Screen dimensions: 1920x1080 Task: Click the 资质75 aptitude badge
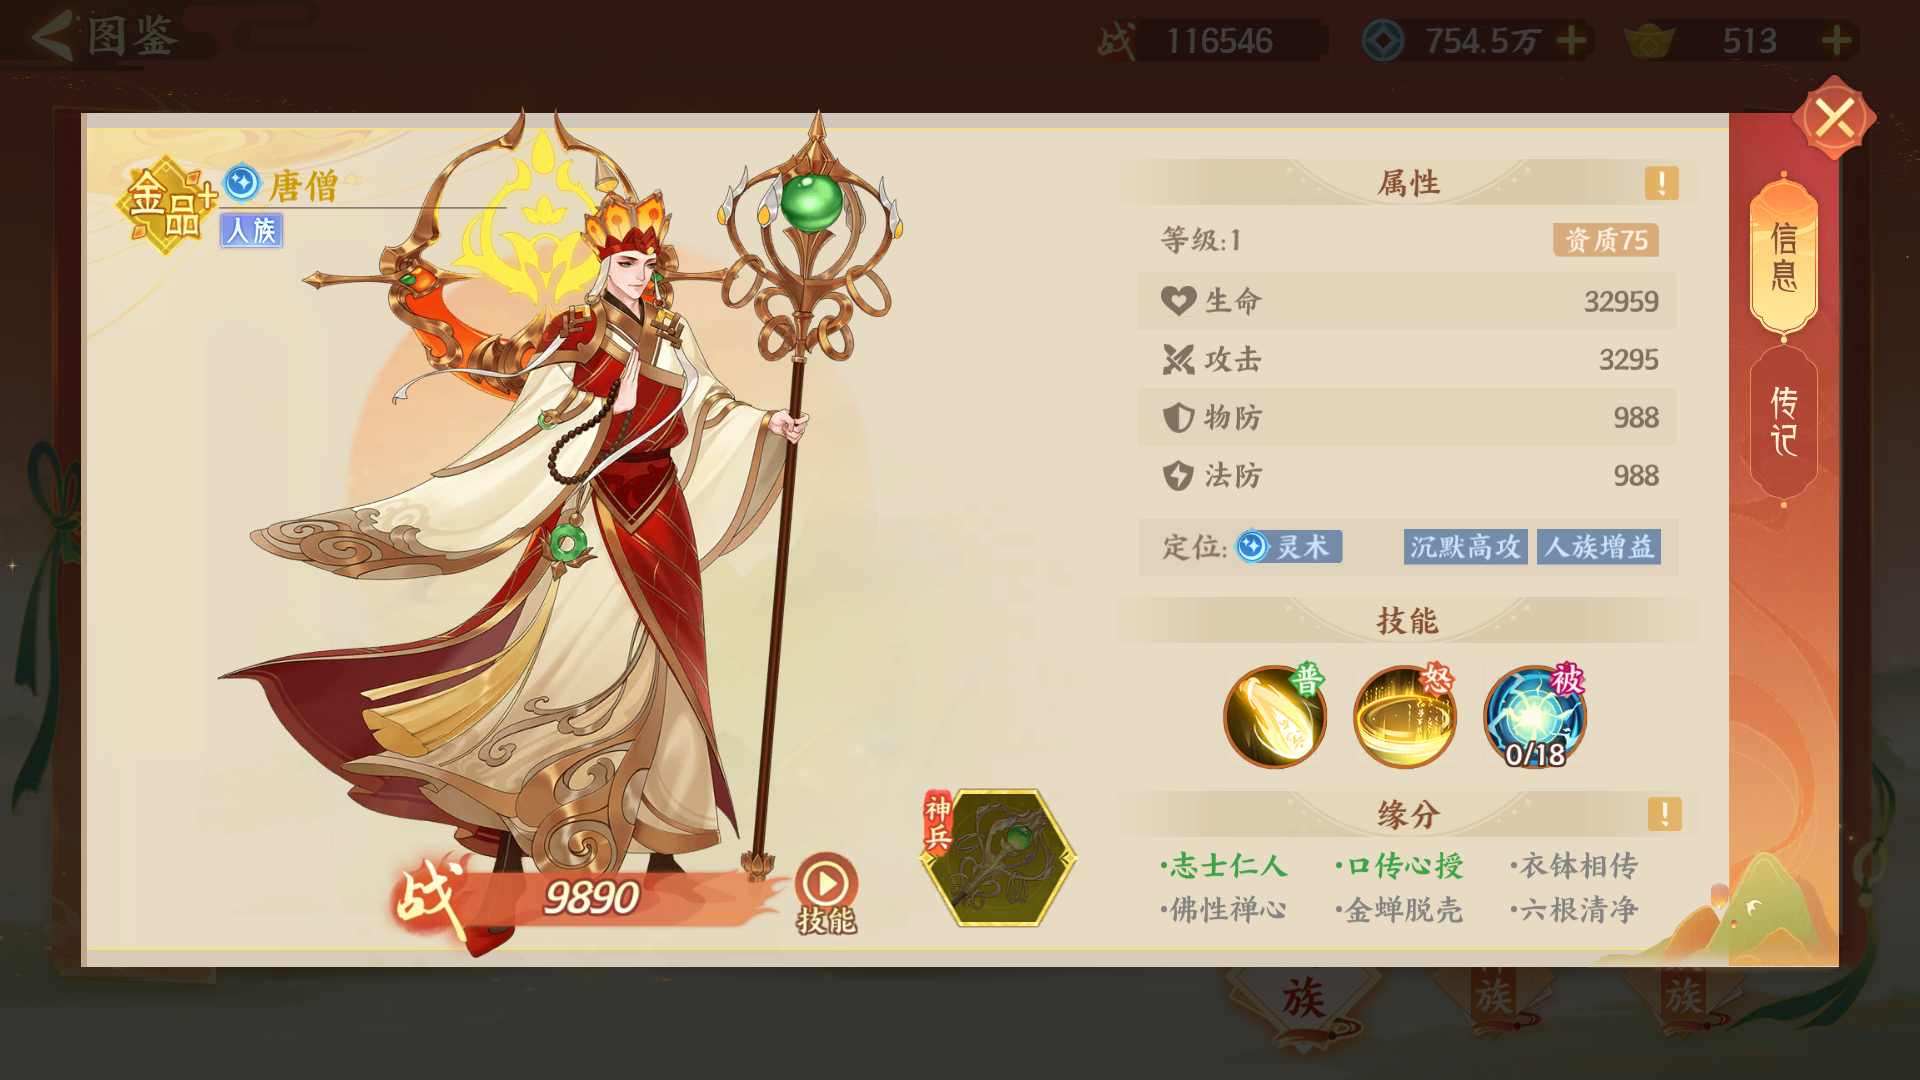tap(1606, 240)
